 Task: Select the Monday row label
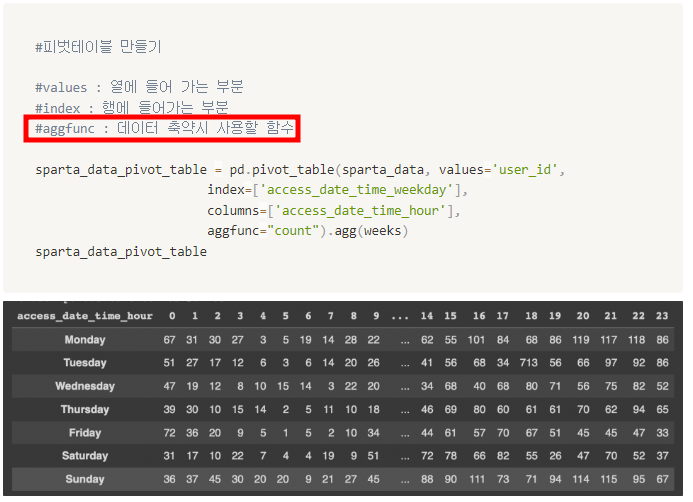(85, 339)
